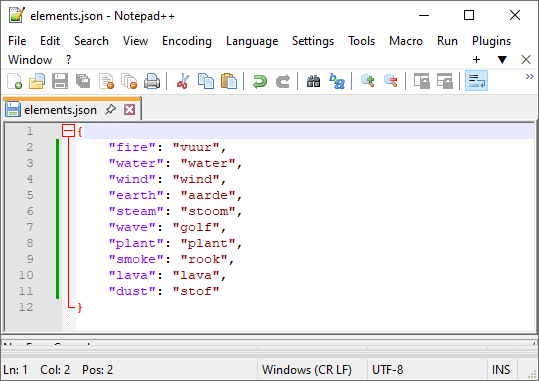This screenshot has width=539, height=381.
Task: Open the Run menu
Action: [x=447, y=41]
